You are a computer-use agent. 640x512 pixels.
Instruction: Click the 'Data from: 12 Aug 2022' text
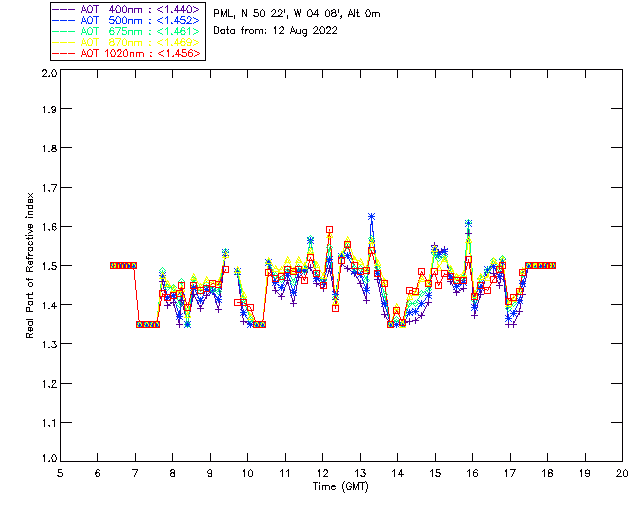point(276,31)
